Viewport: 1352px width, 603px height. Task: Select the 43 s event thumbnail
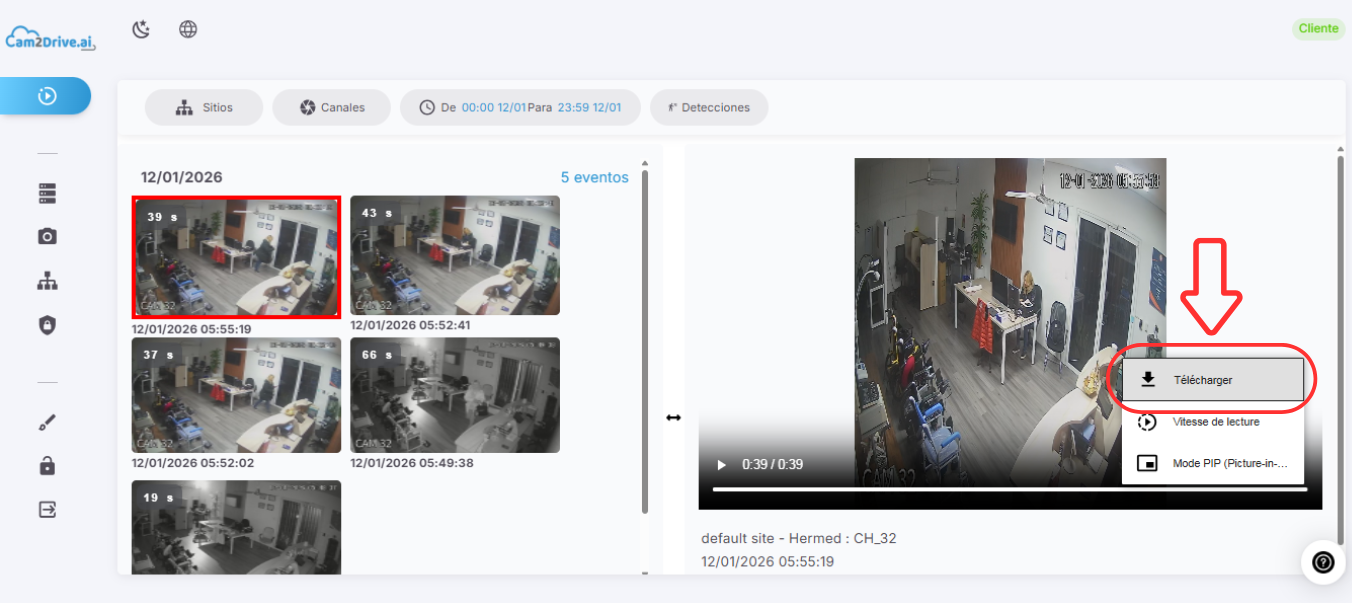point(455,255)
